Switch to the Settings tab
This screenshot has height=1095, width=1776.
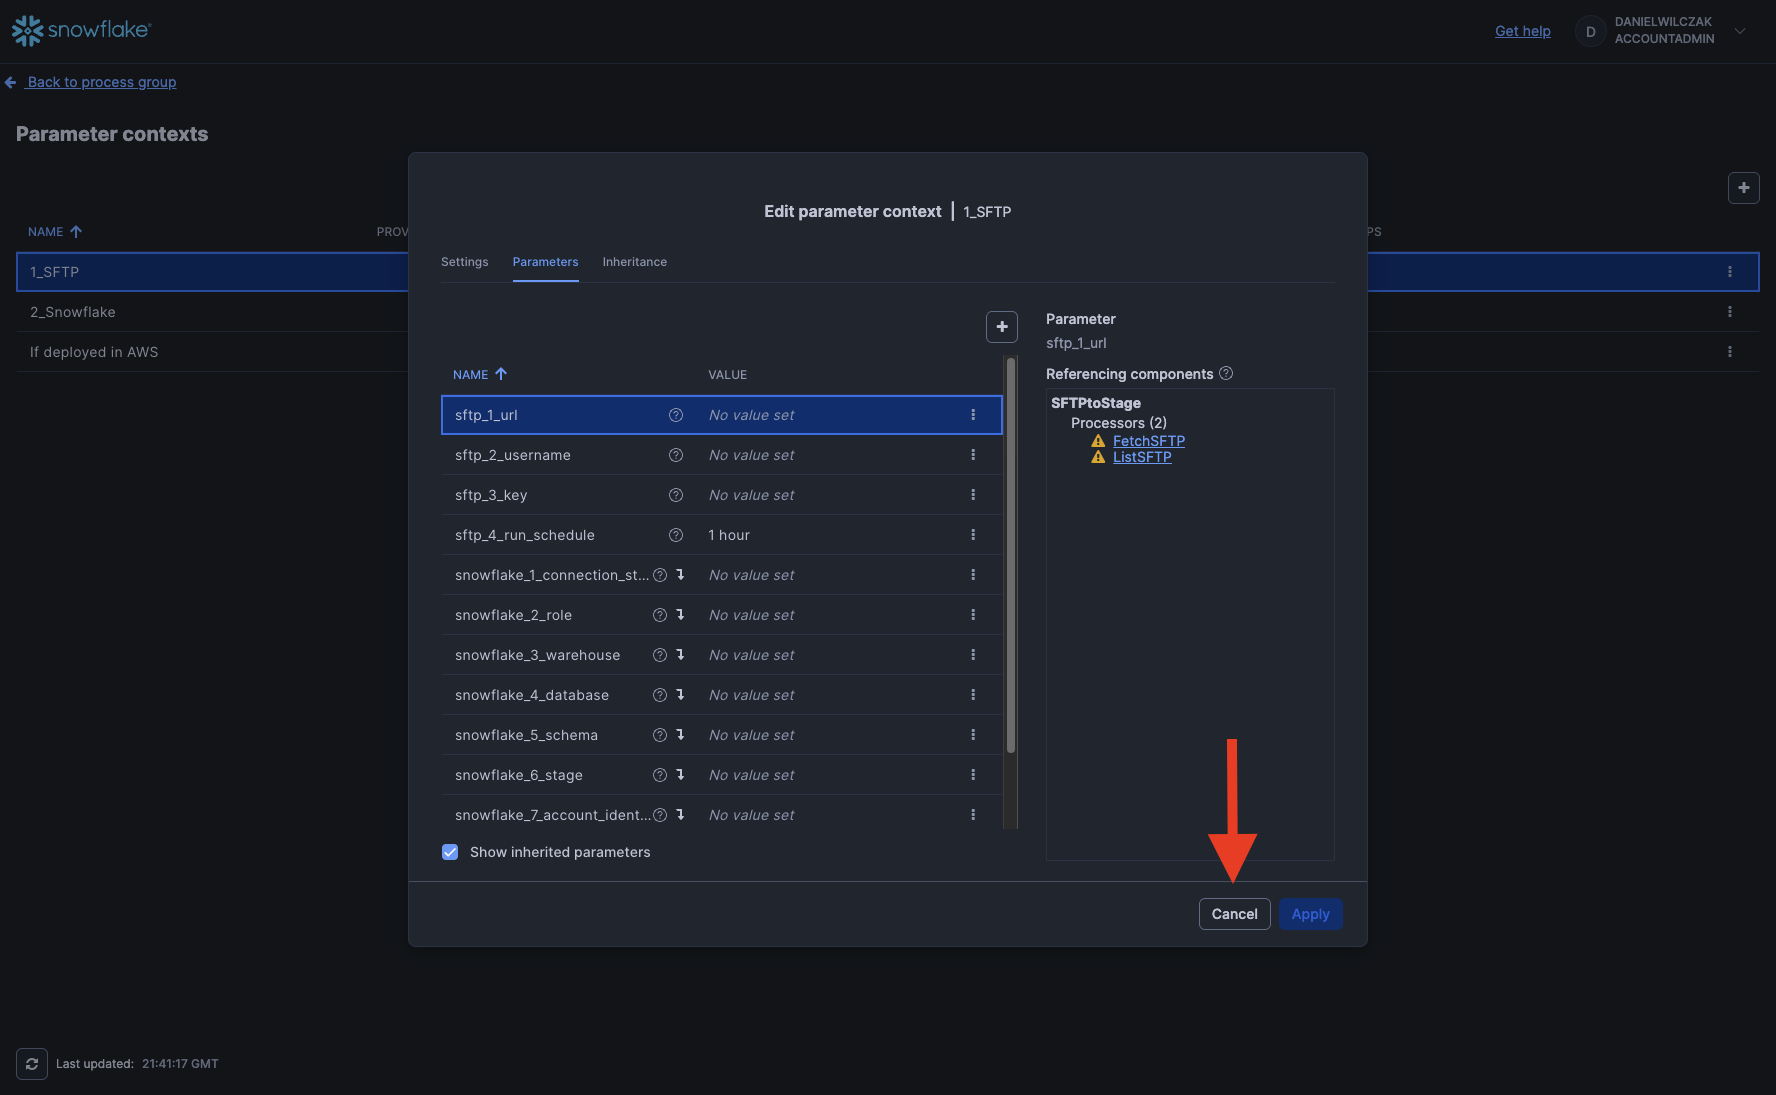464,262
